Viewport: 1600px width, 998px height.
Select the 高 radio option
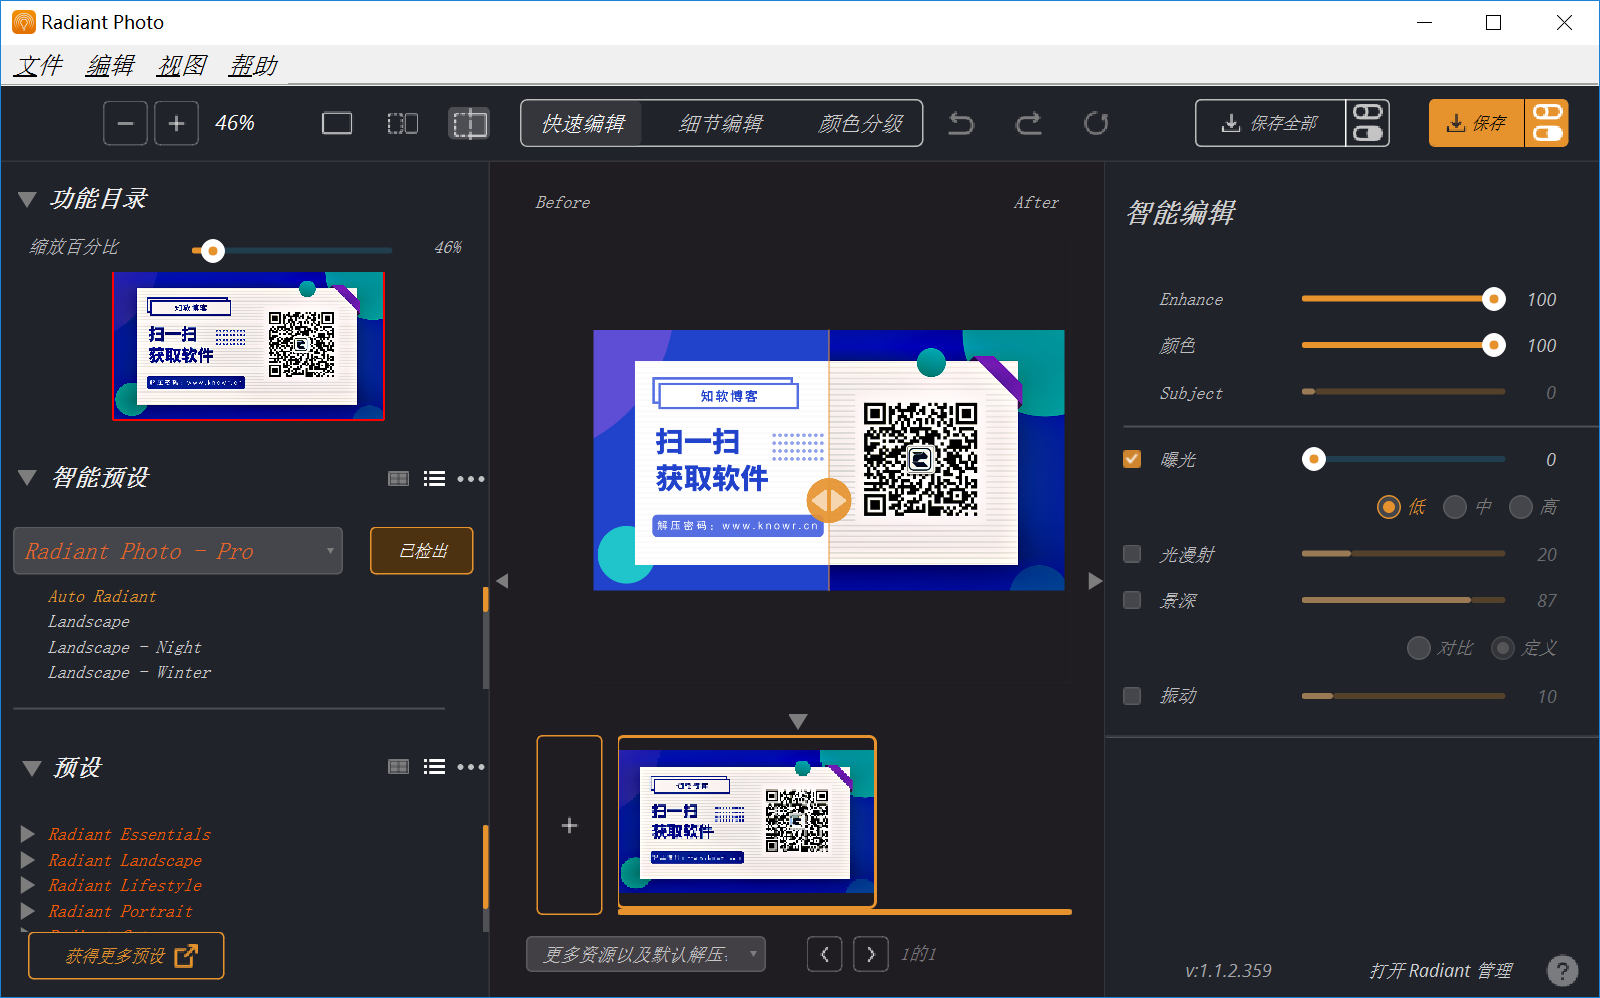point(1521,507)
